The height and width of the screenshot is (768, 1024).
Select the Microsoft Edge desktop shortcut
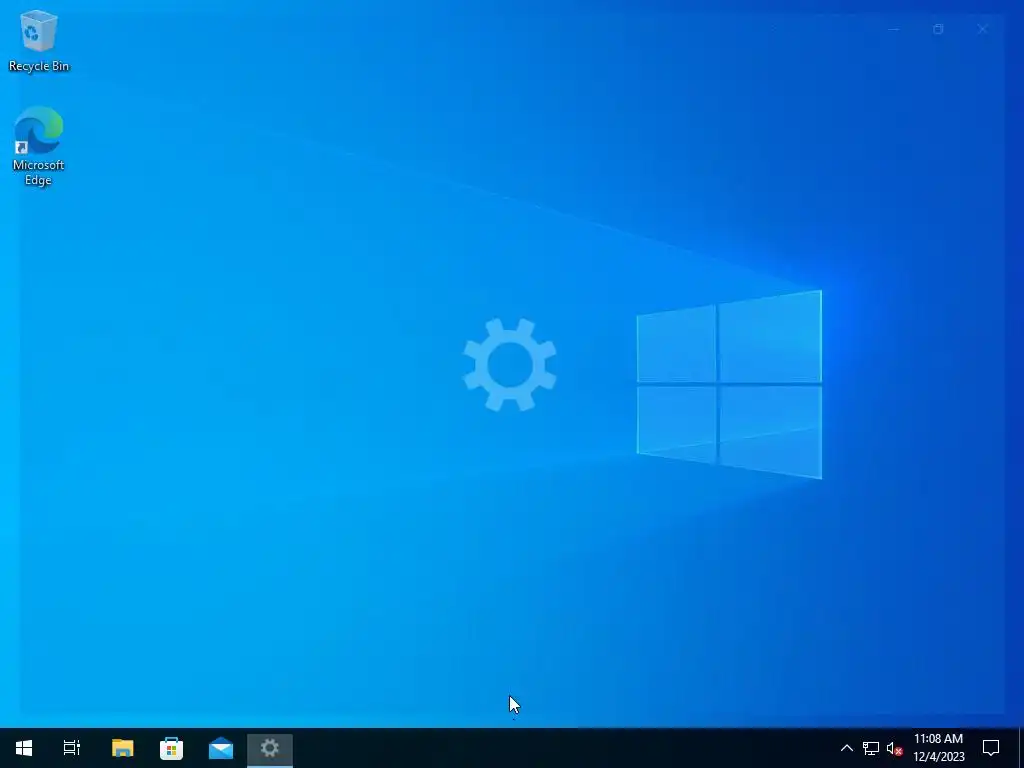click(38, 146)
